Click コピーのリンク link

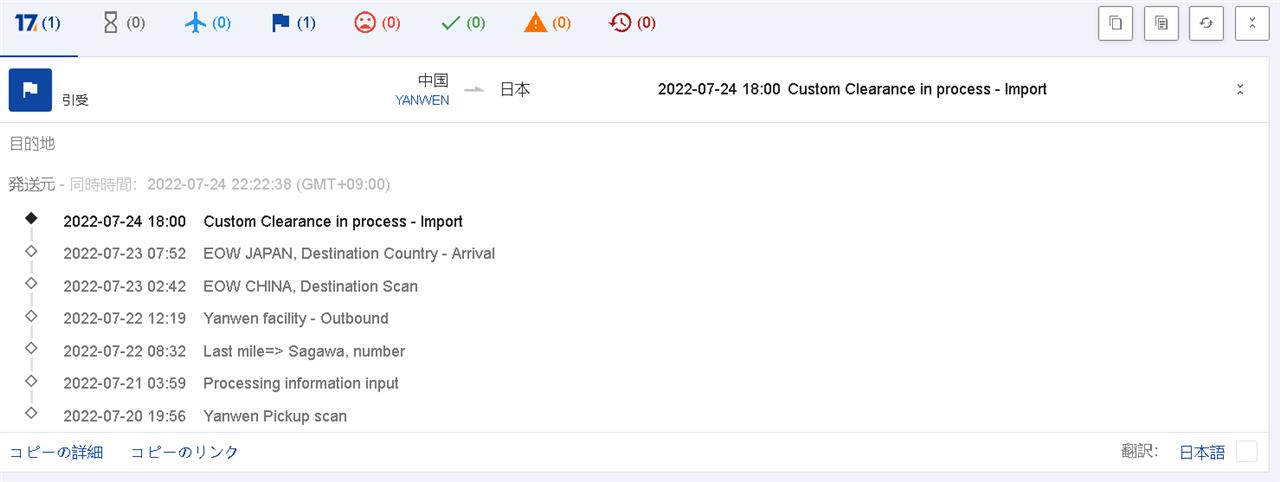[185, 452]
